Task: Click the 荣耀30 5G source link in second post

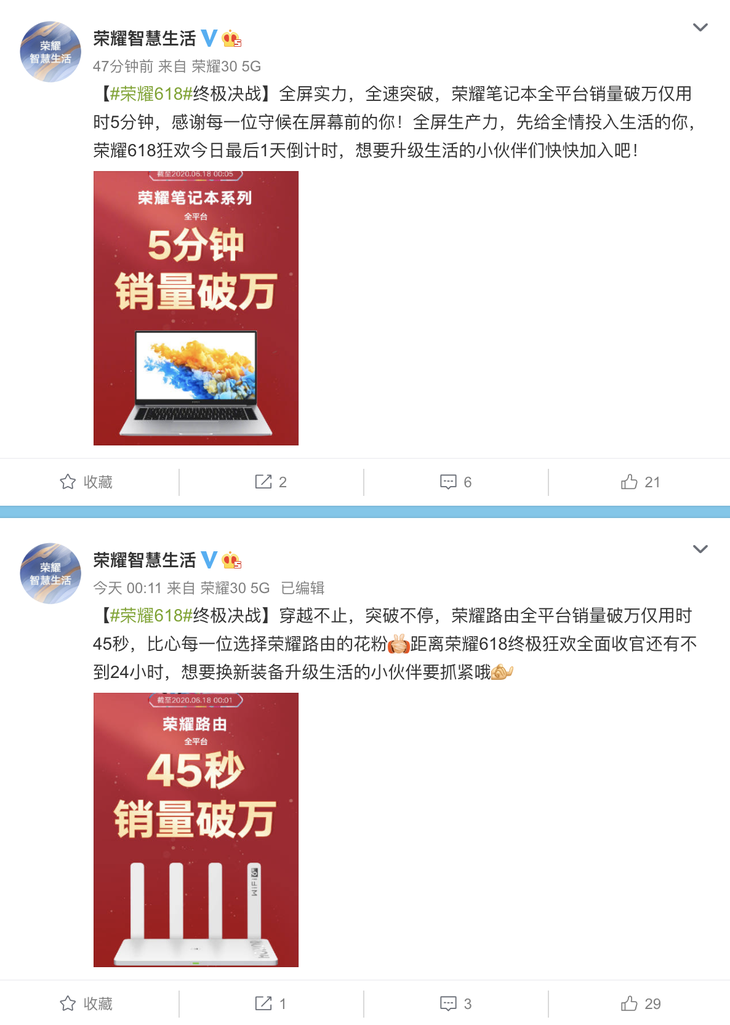Action: tap(235, 588)
